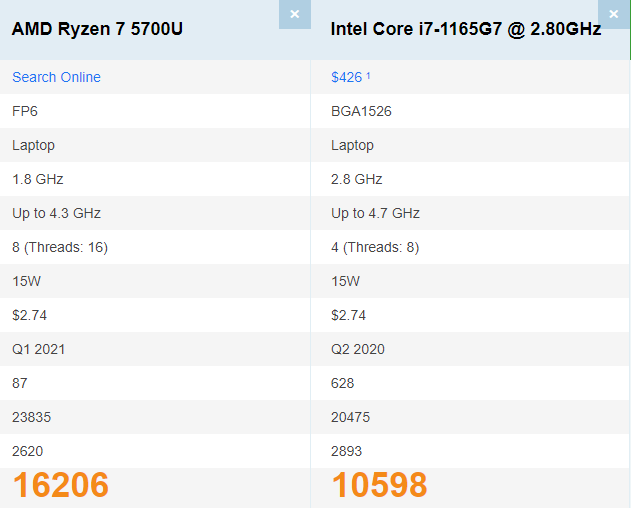Image resolution: width=631 pixels, height=508 pixels.
Task: Click the 1.8 GHz clock speed value
Action: coord(37,179)
